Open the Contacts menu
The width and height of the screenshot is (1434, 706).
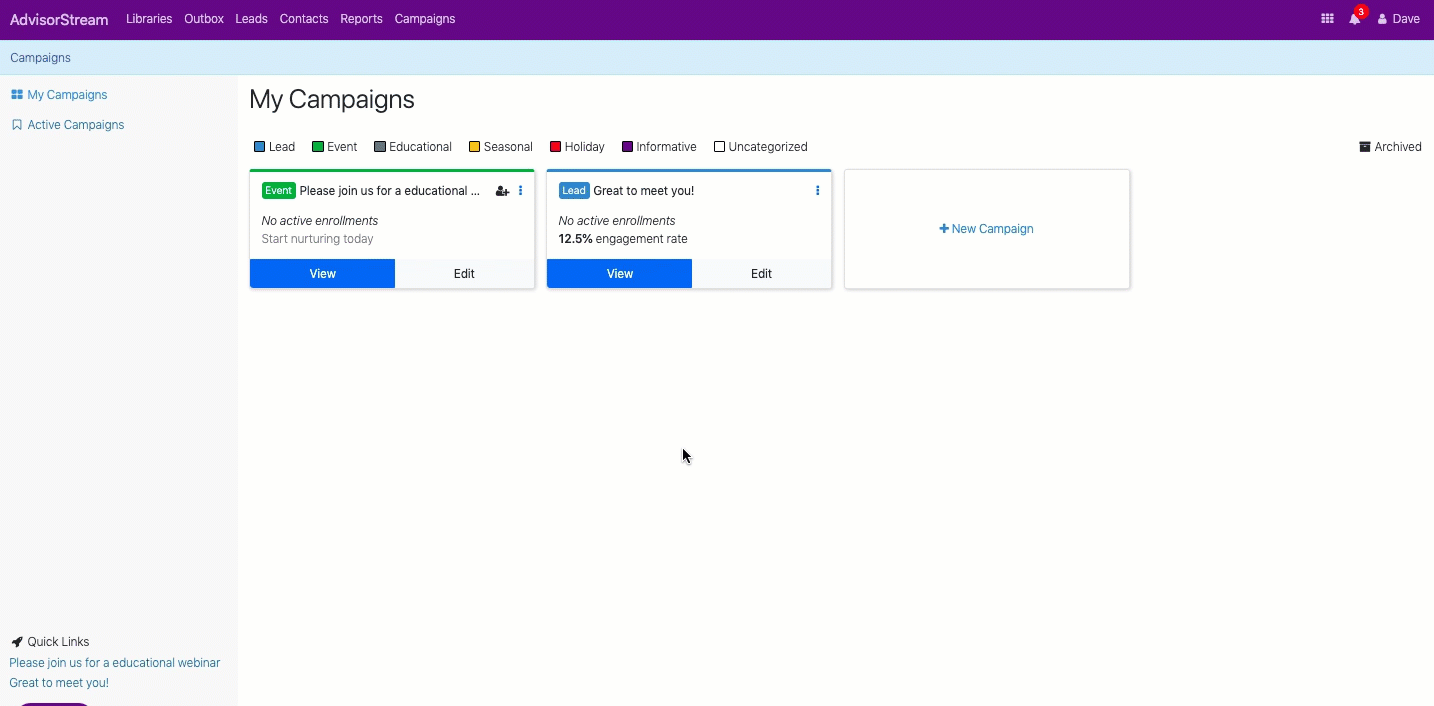(x=304, y=19)
